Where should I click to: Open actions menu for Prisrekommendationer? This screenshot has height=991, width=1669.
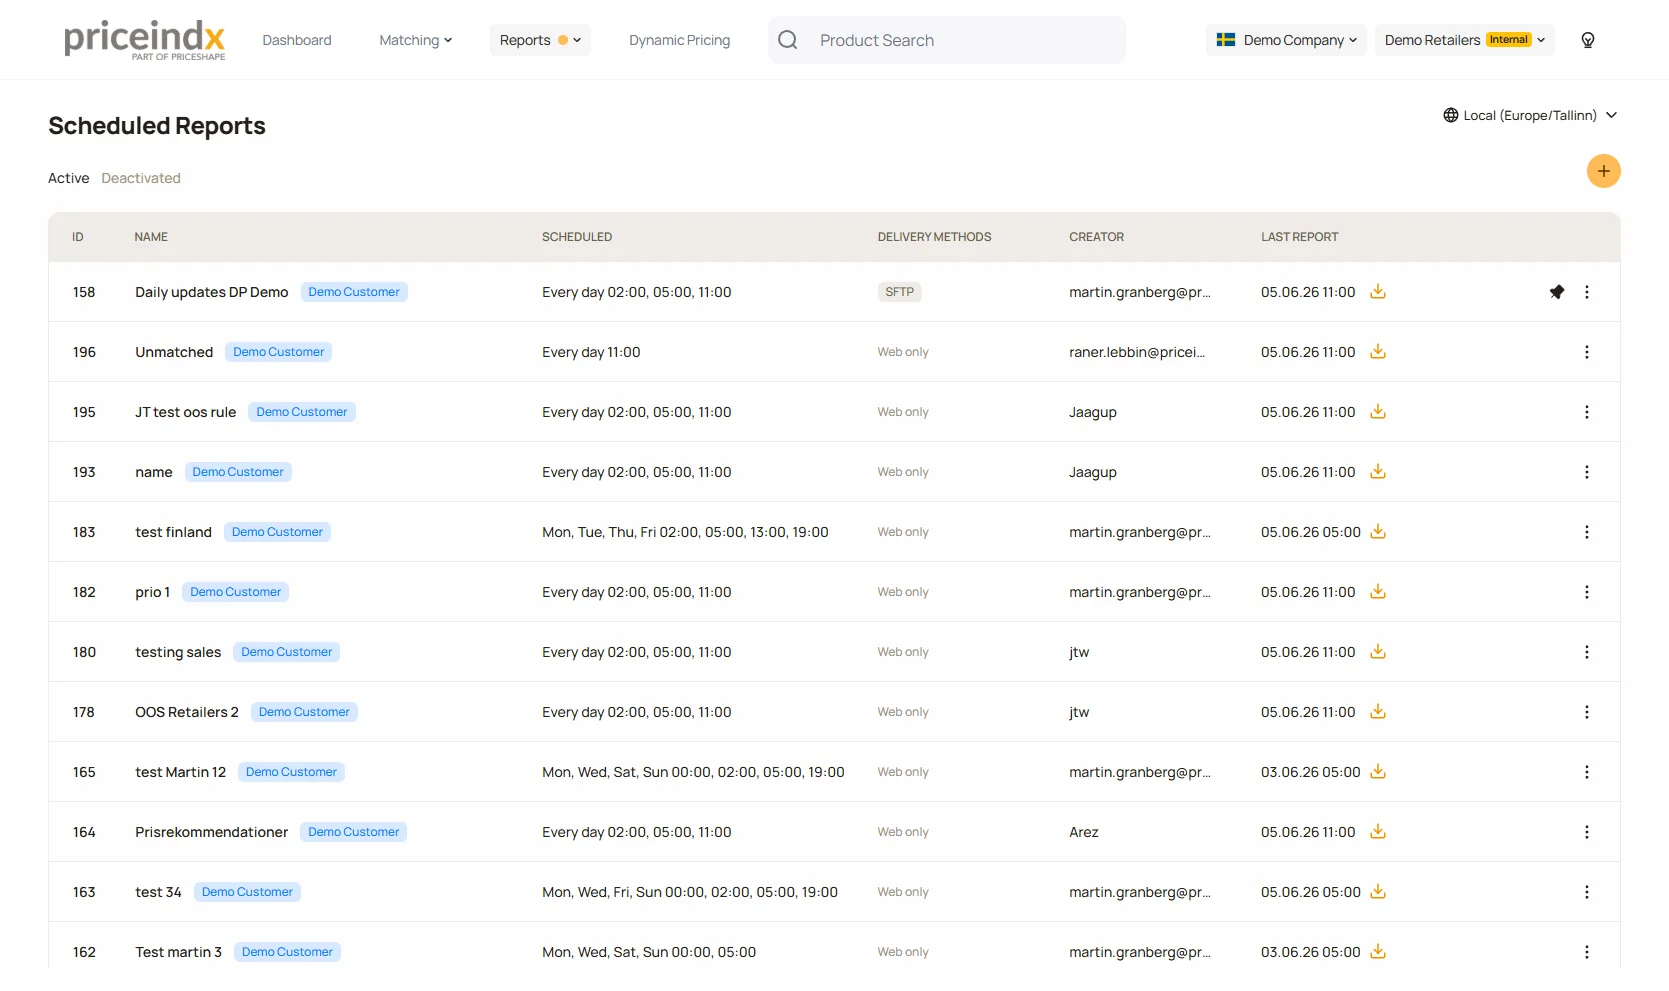1586,832
